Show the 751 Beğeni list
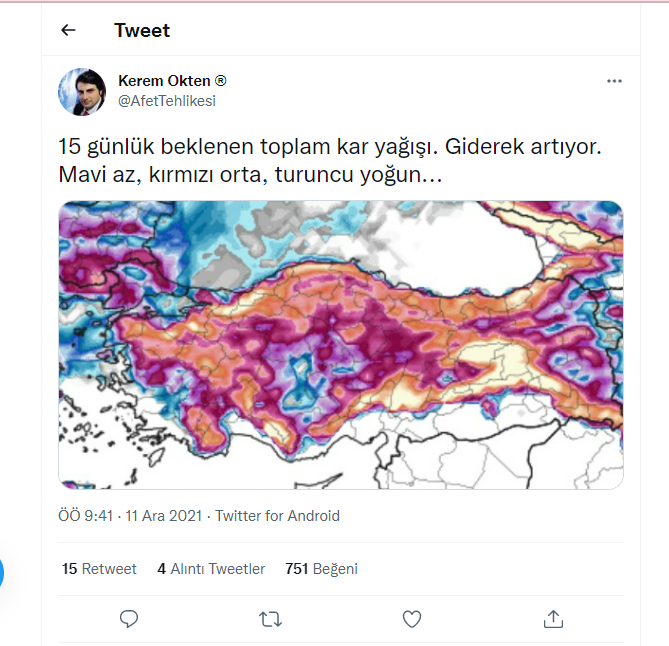Screen dimensions: 669x646 coord(321,569)
